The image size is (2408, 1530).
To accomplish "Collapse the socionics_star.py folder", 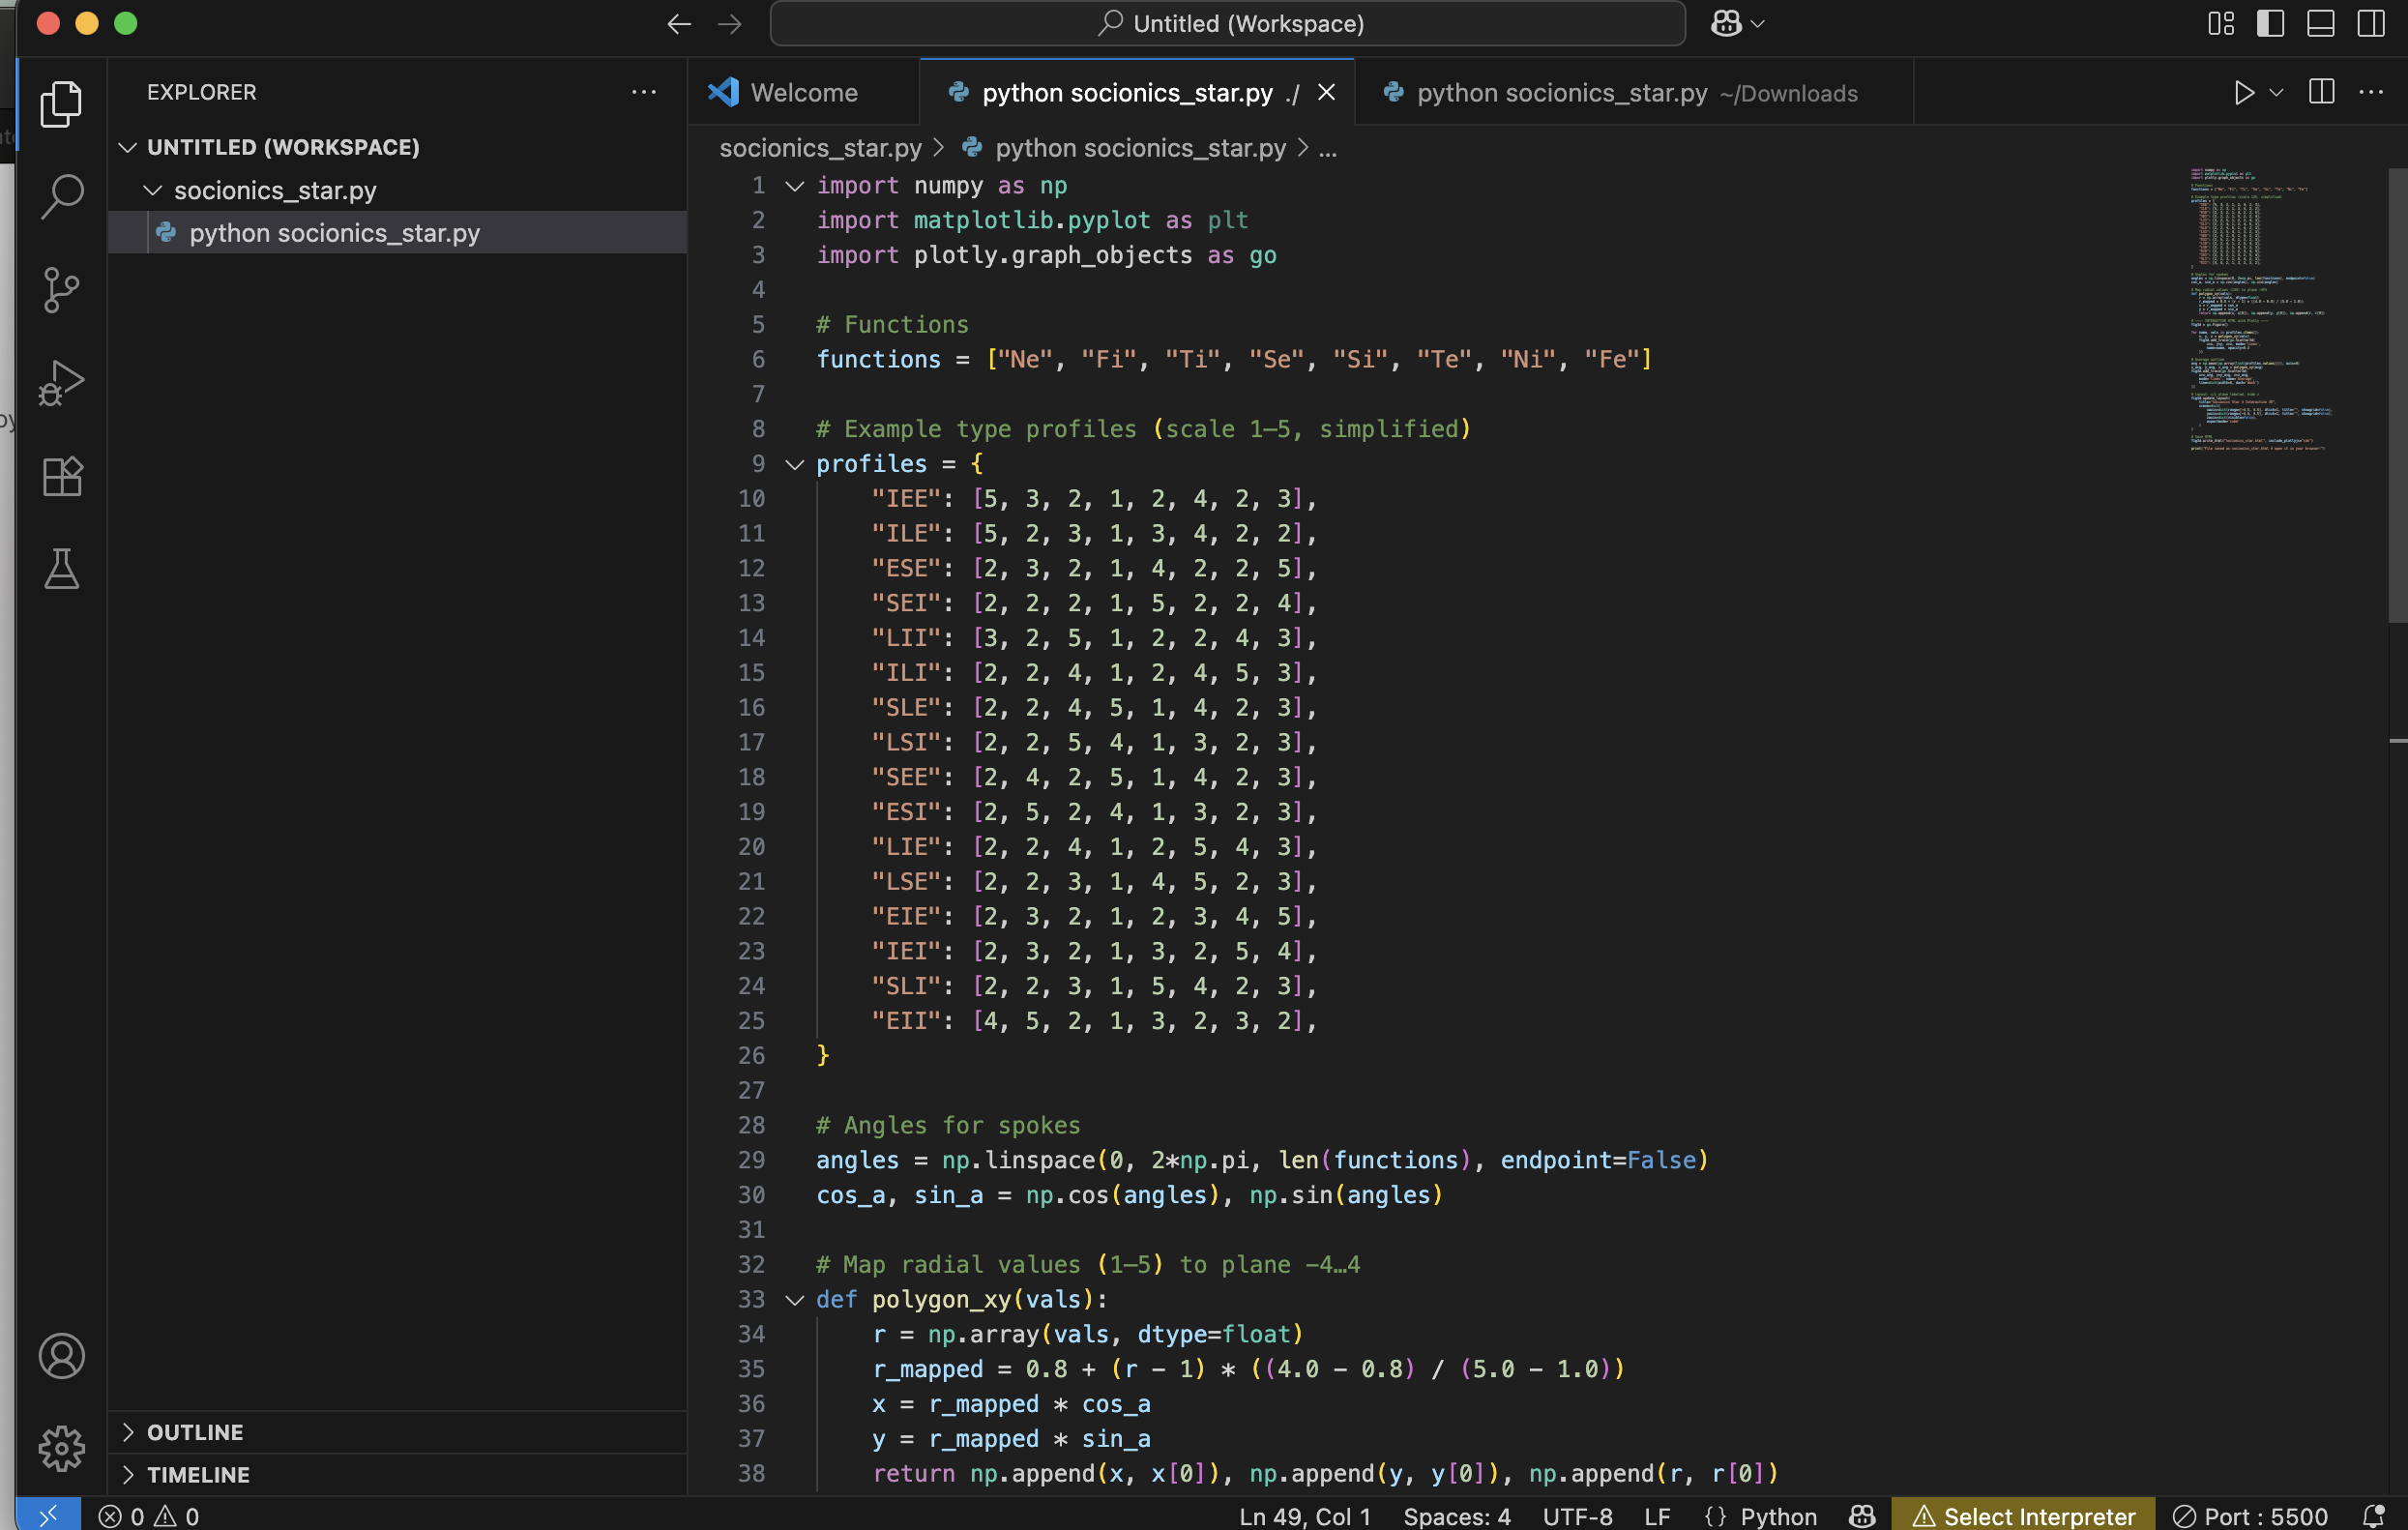I will [153, 190].
